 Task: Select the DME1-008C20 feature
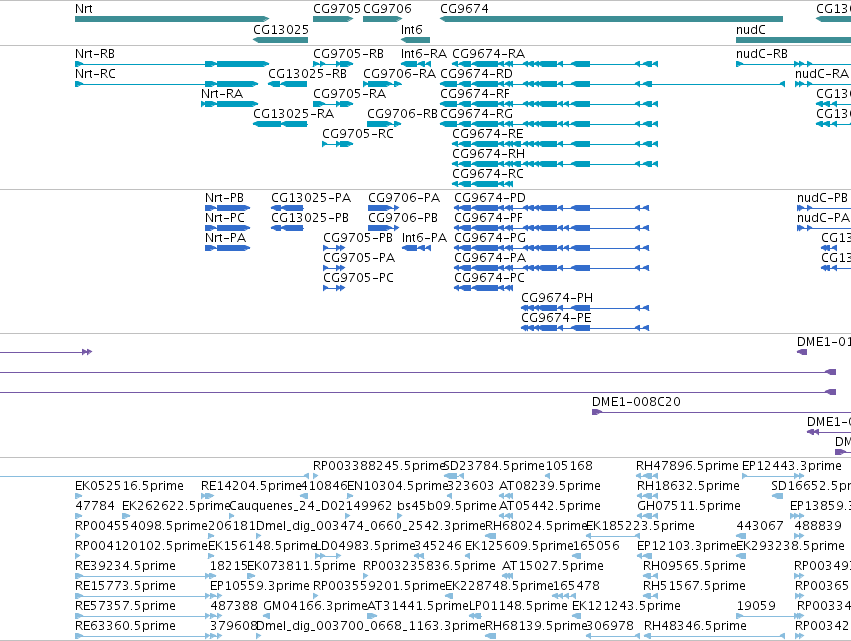[721, 412]
